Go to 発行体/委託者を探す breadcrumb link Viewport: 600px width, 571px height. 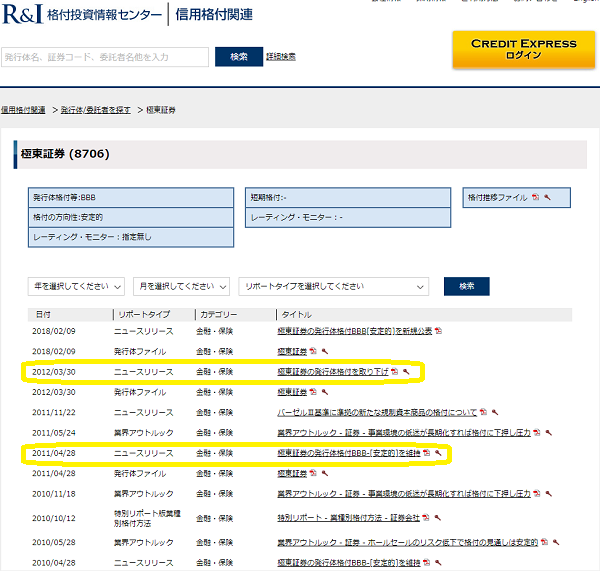point(96,110)
